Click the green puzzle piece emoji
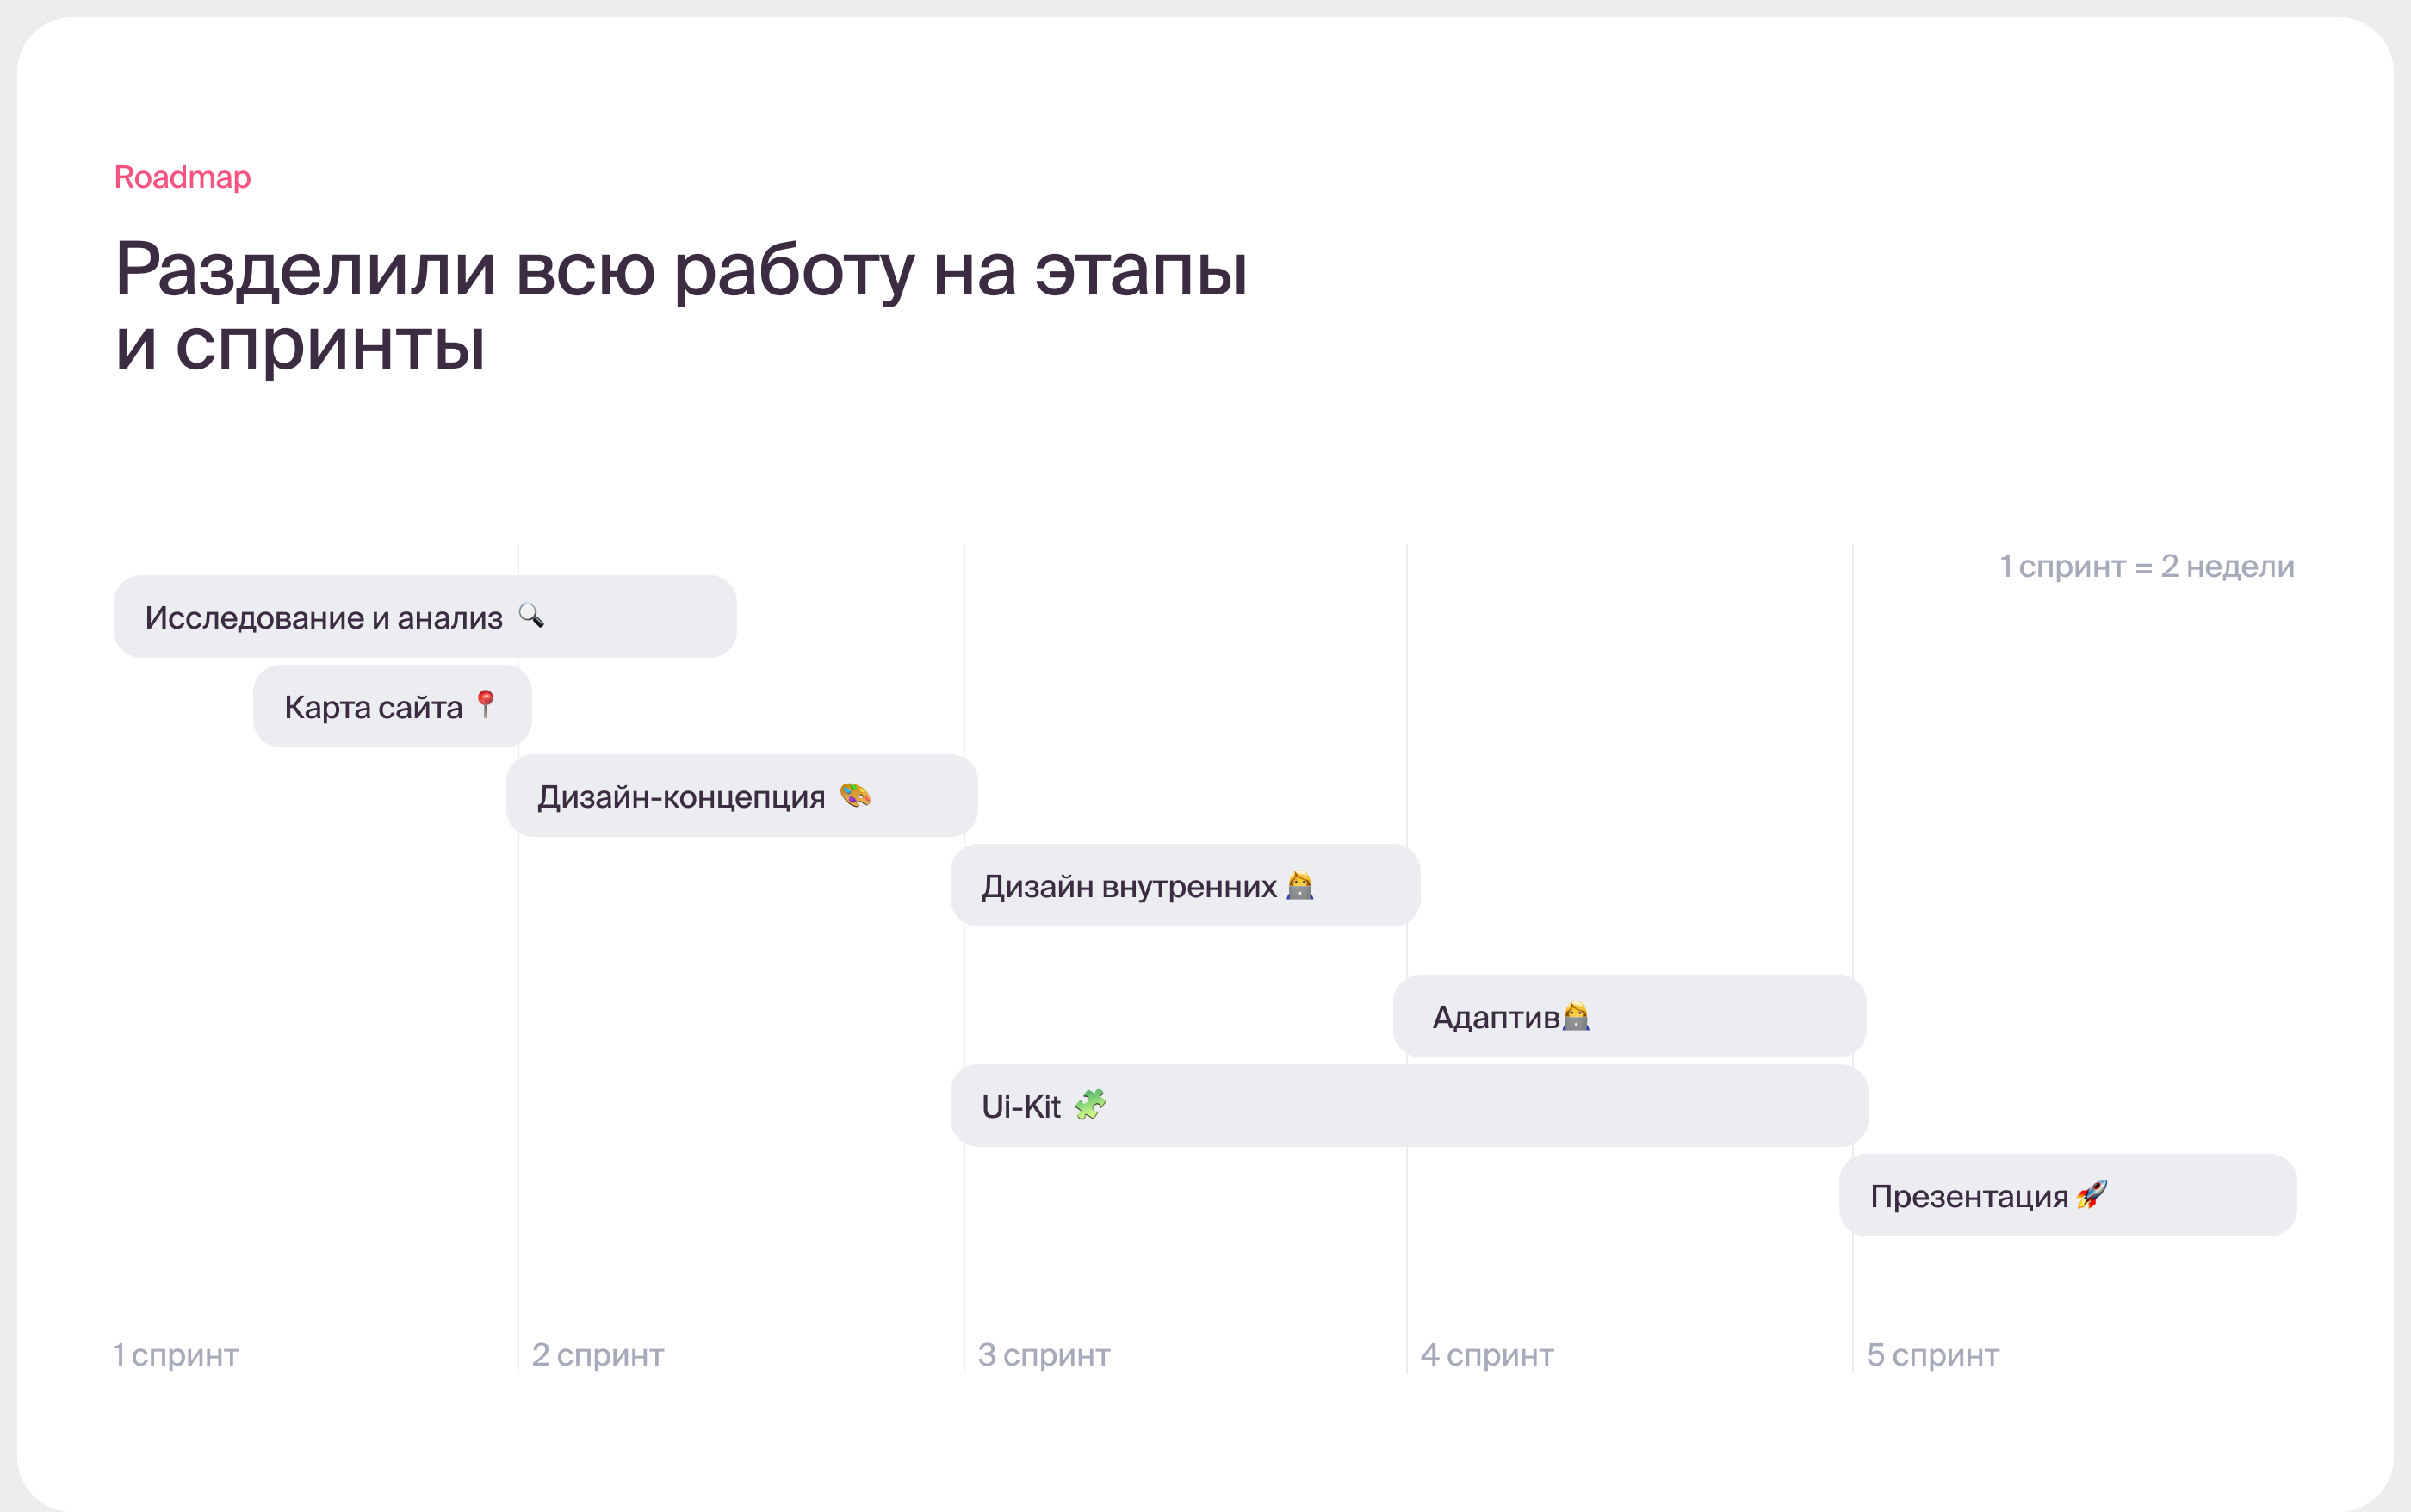Screen dimensions: 2411x1512 point(1090,1105)
